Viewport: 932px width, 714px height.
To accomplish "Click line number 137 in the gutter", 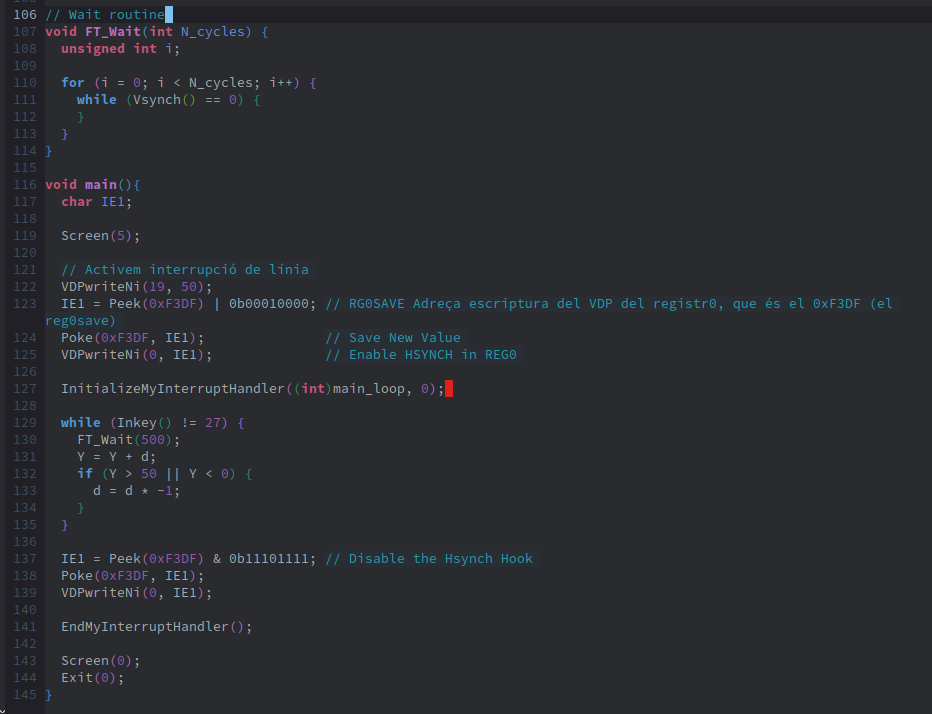I will 25,559.
